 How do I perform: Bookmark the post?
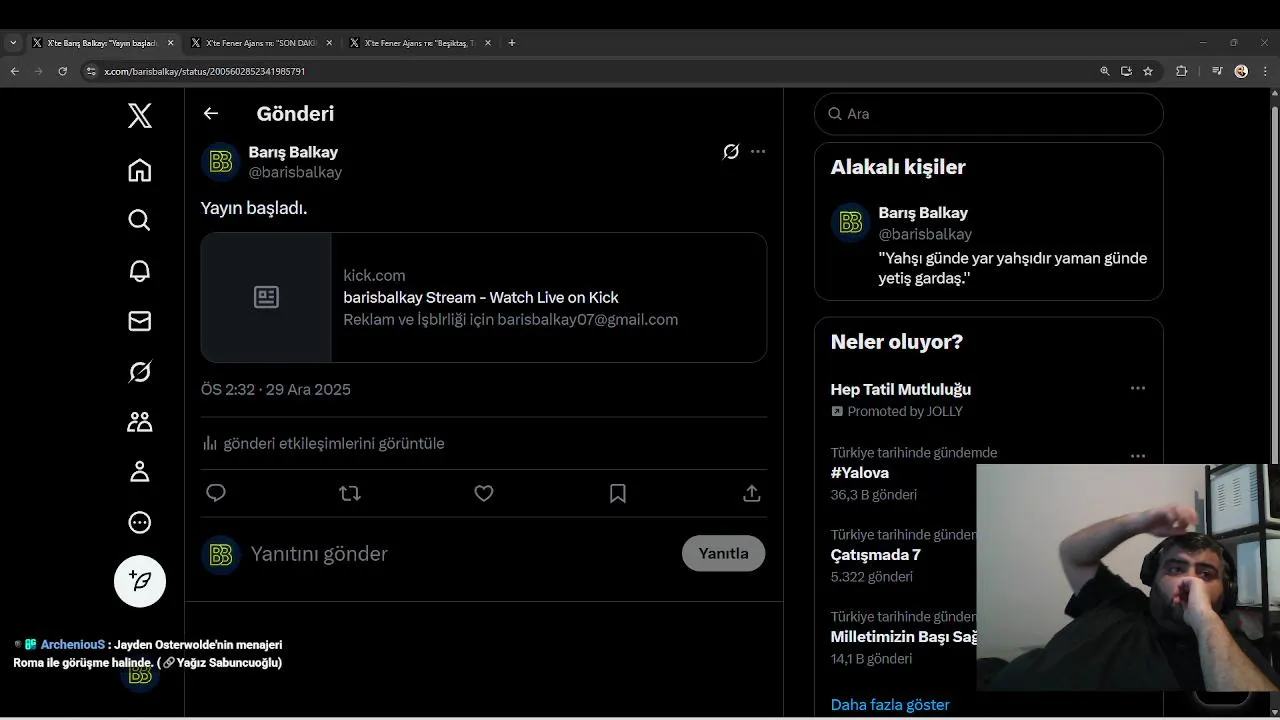[x=618, y=493]
